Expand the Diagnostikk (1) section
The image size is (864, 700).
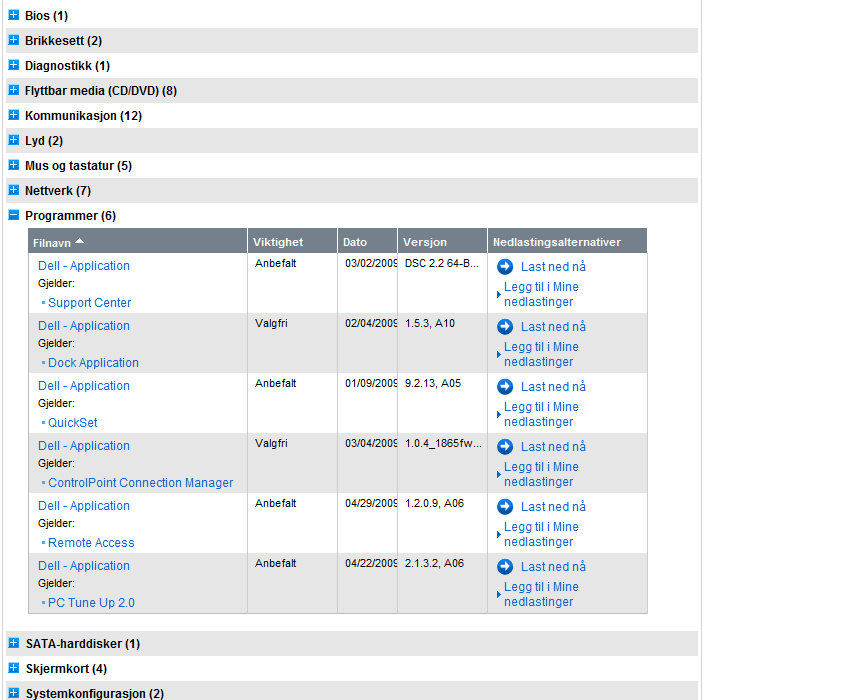tap(14, 65)
